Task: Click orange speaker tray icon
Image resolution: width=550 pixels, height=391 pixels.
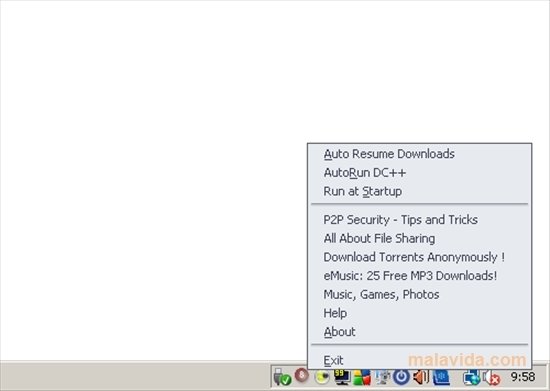Action: 421,377
